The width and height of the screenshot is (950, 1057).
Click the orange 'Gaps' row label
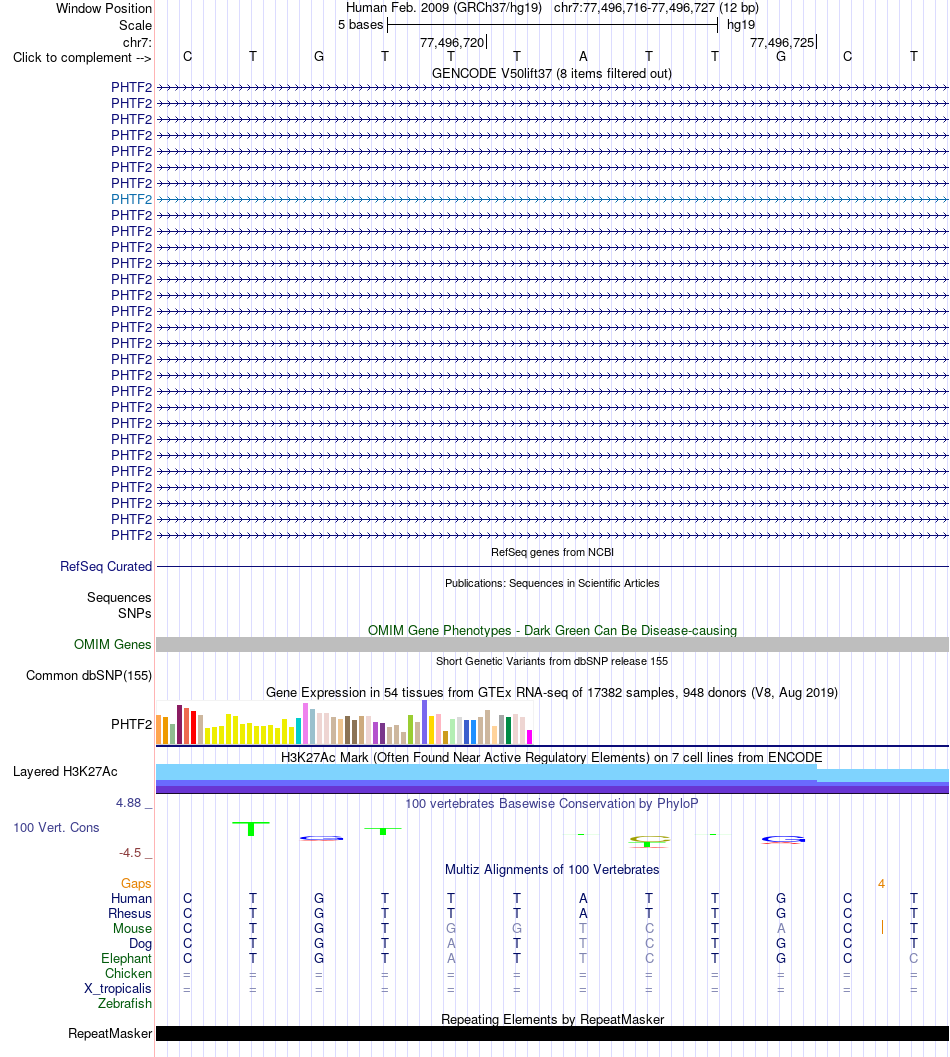(136, 884)
